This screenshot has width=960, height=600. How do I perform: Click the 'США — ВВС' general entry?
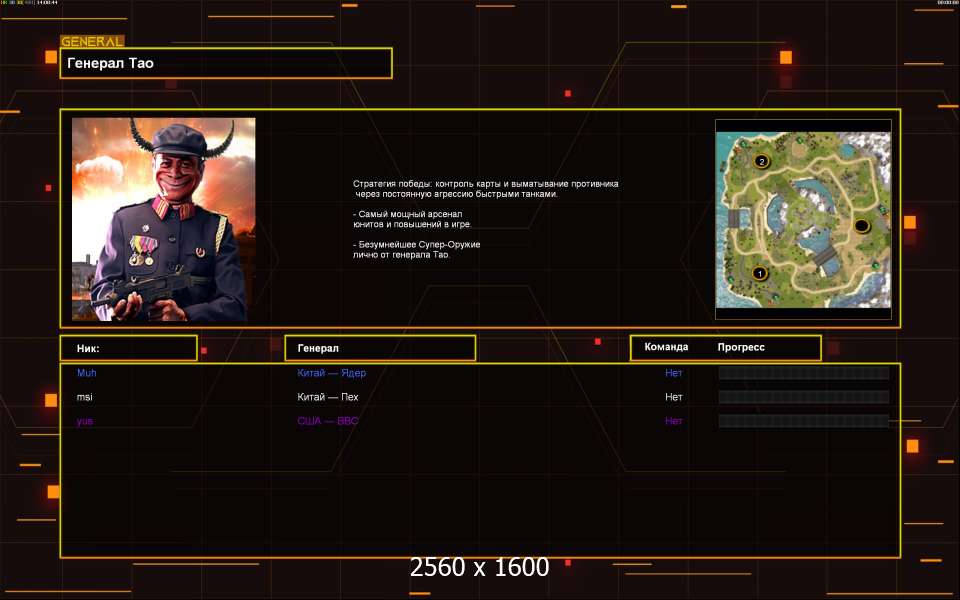pos(327,421)
